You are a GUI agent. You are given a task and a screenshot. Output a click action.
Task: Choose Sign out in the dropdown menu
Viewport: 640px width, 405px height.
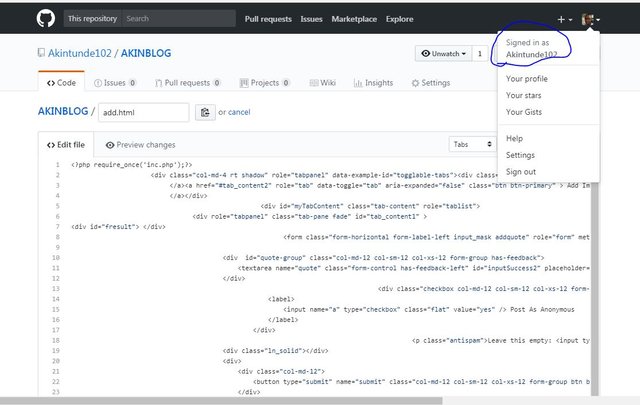tap(521, 171)
